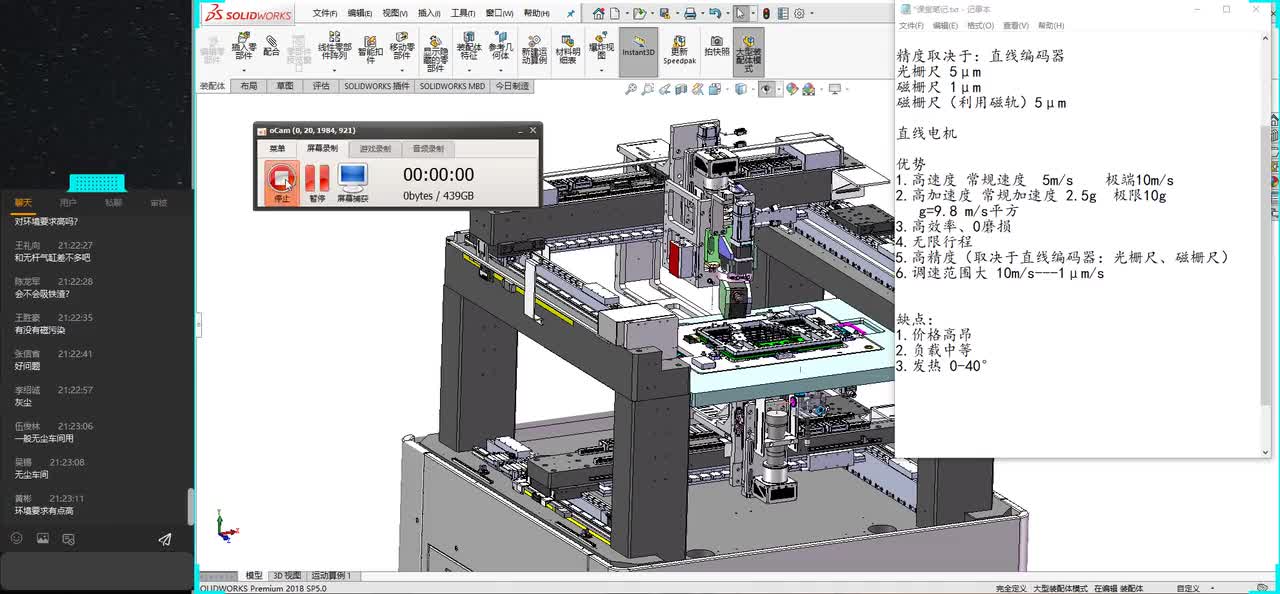
Task: Switch to the 评估 ribbon tab
Action: 321,86
